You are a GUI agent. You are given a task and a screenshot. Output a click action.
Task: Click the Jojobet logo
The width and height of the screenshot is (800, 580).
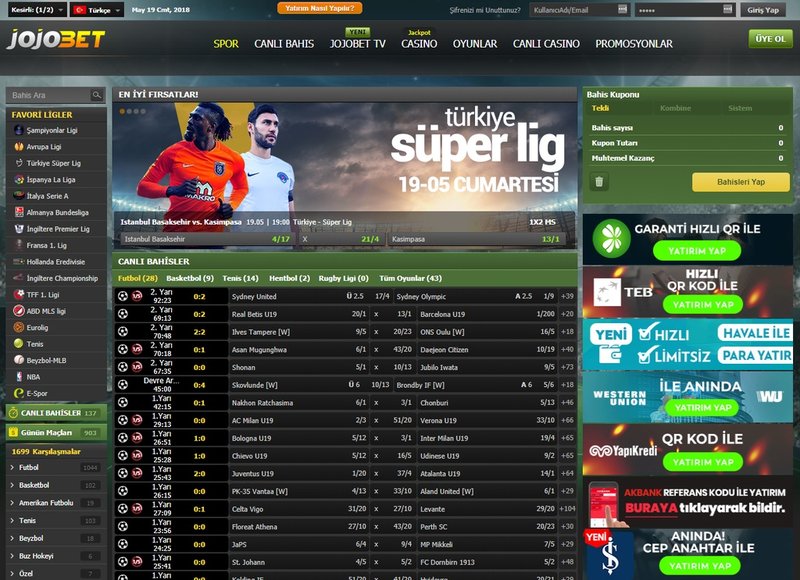[55, 41]
